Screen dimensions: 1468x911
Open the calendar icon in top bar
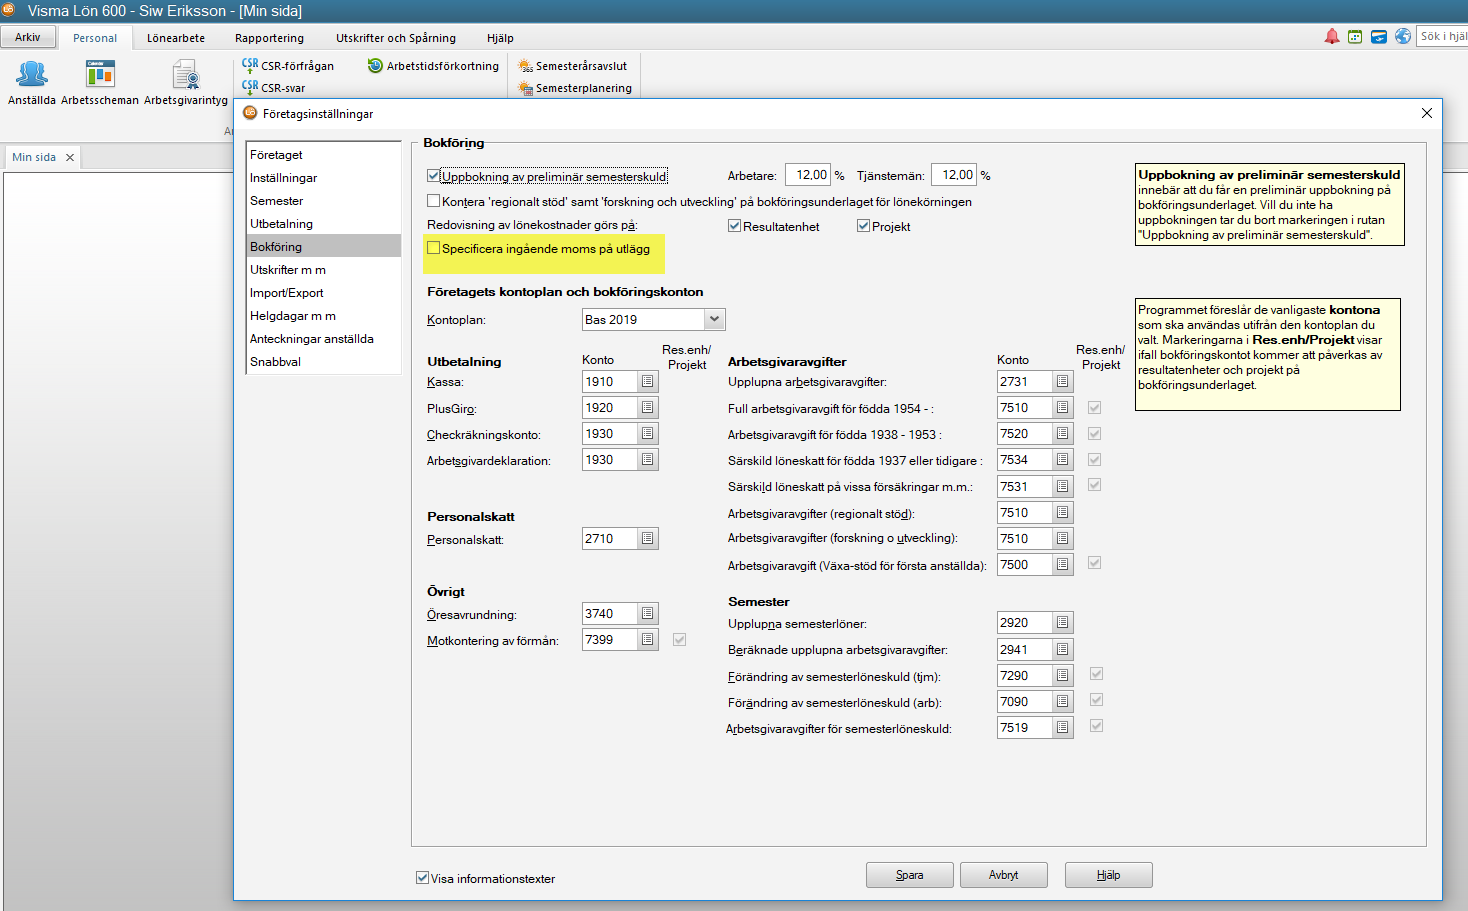(1355, 36)
